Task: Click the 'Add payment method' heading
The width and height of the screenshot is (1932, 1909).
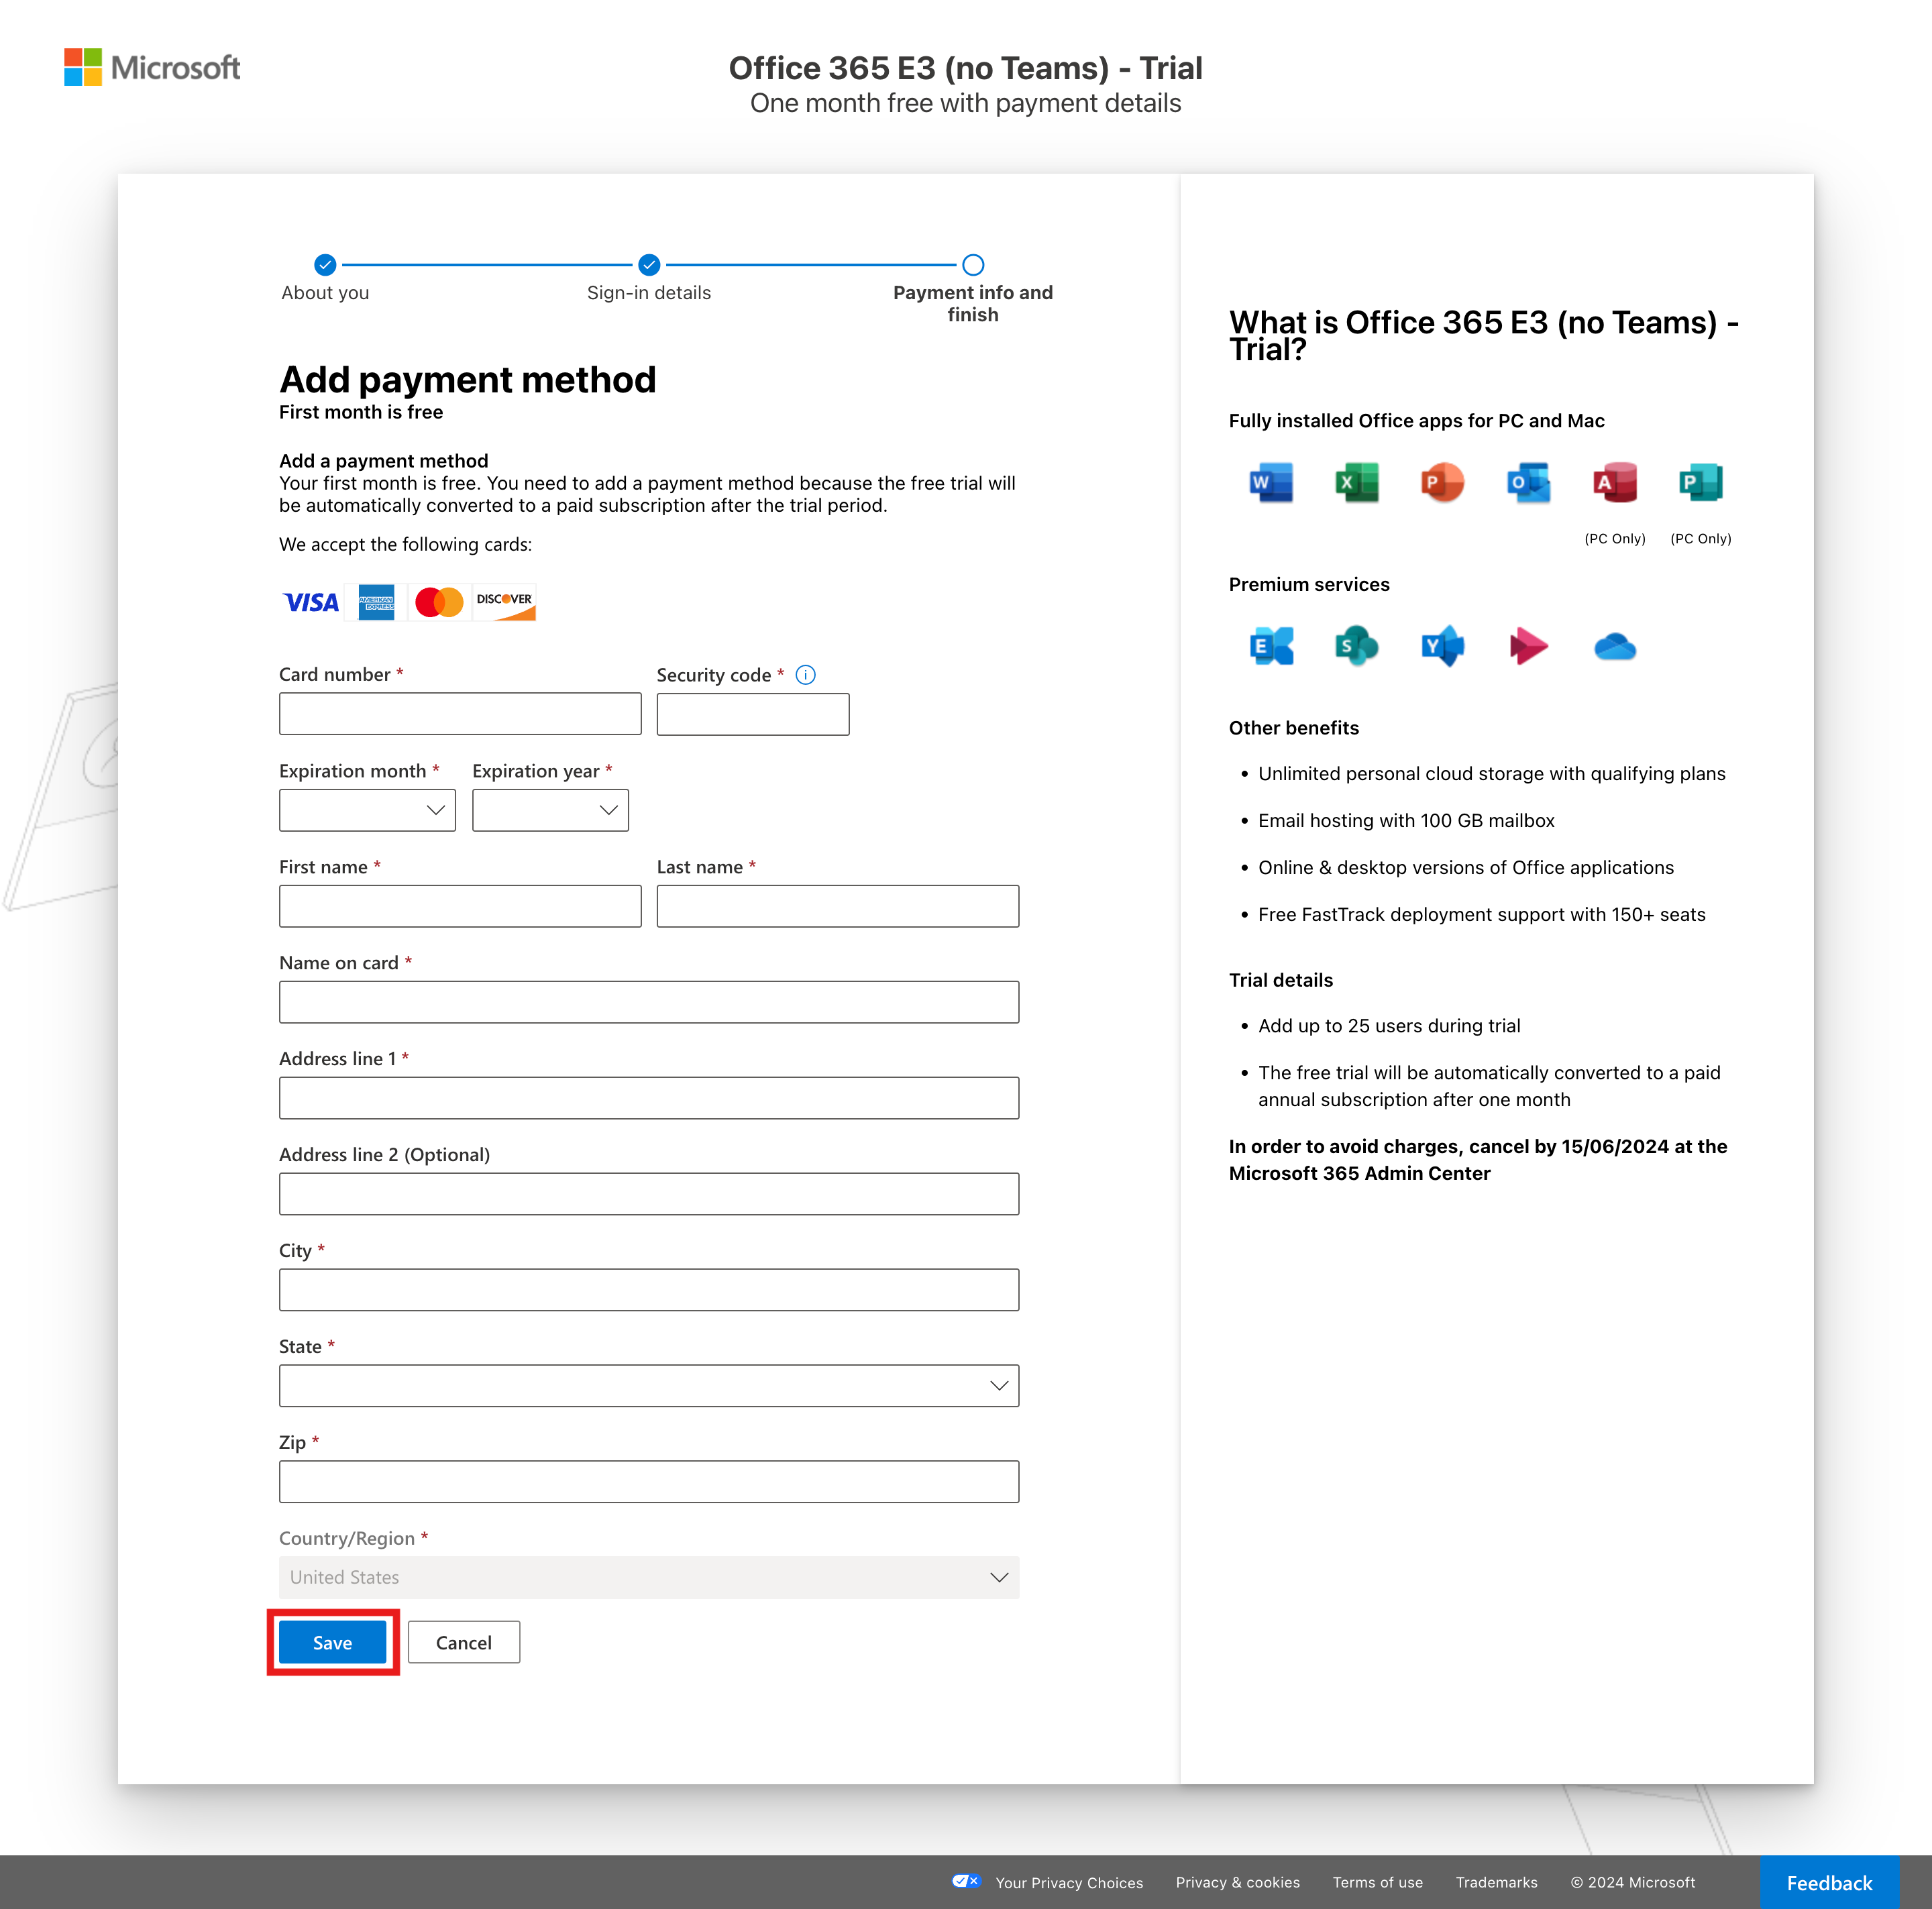Action: coord(467,380)
